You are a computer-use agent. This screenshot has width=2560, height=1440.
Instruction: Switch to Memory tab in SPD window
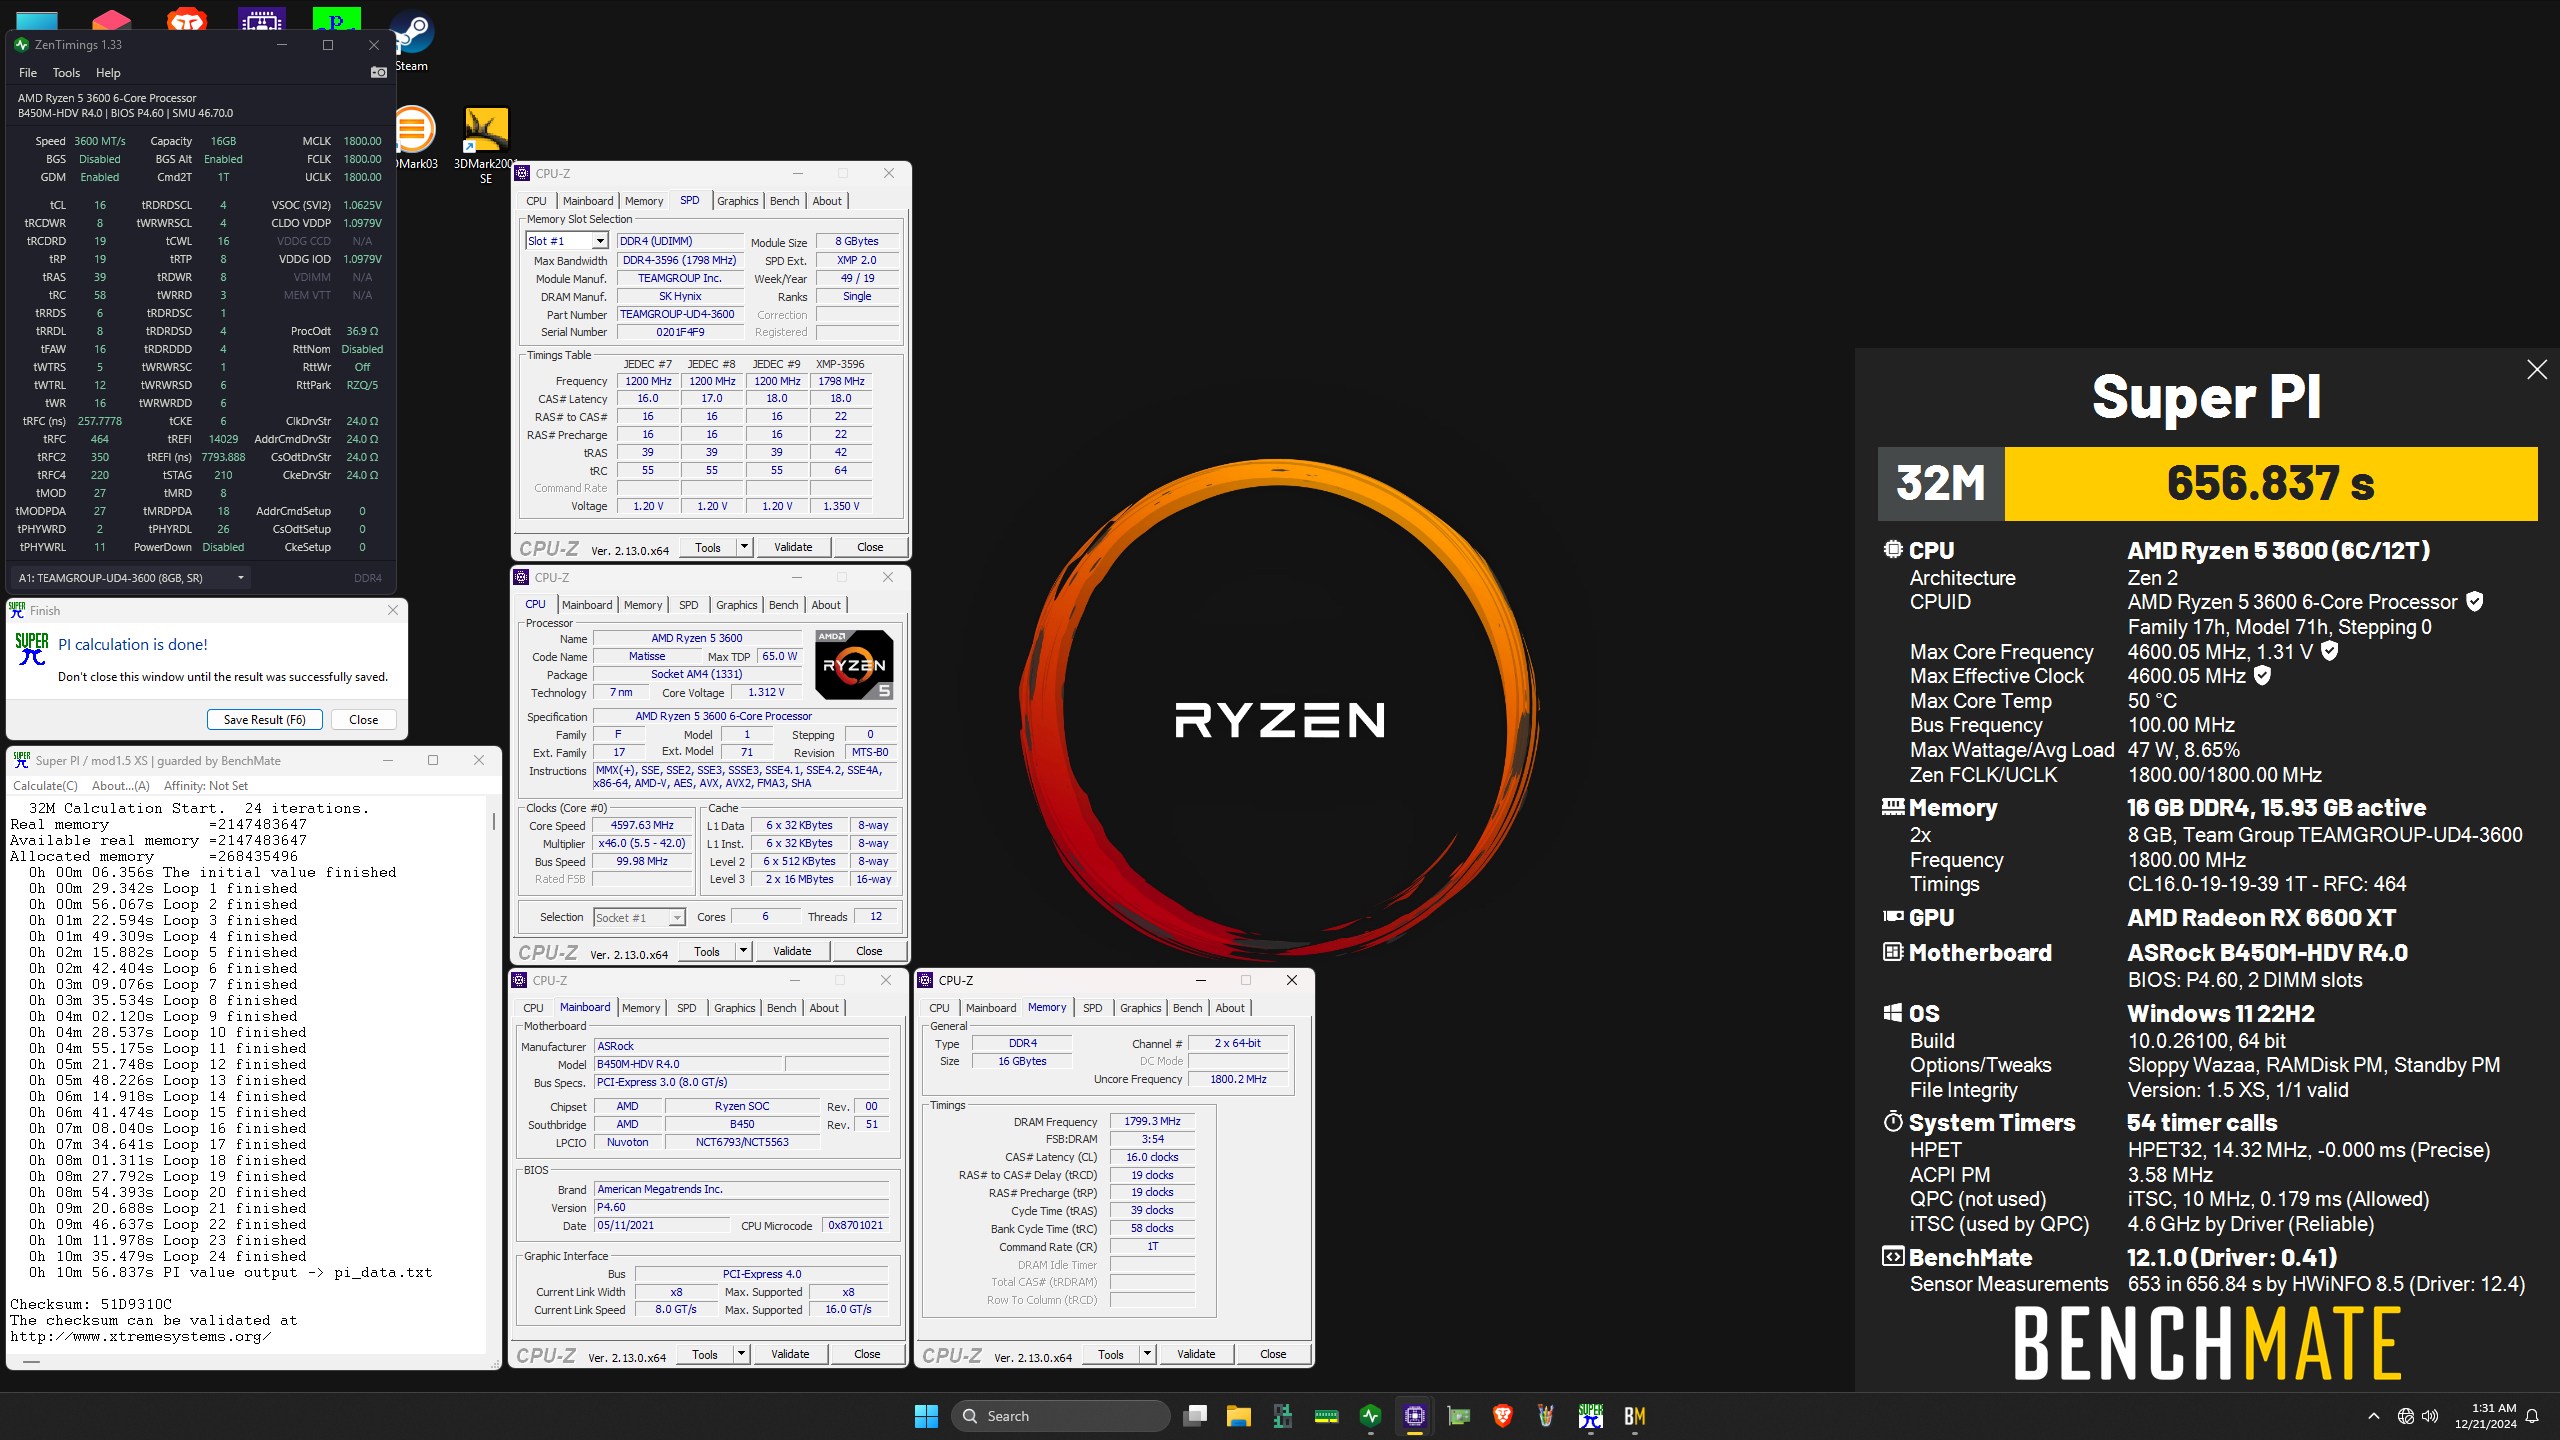coord(644,201)
